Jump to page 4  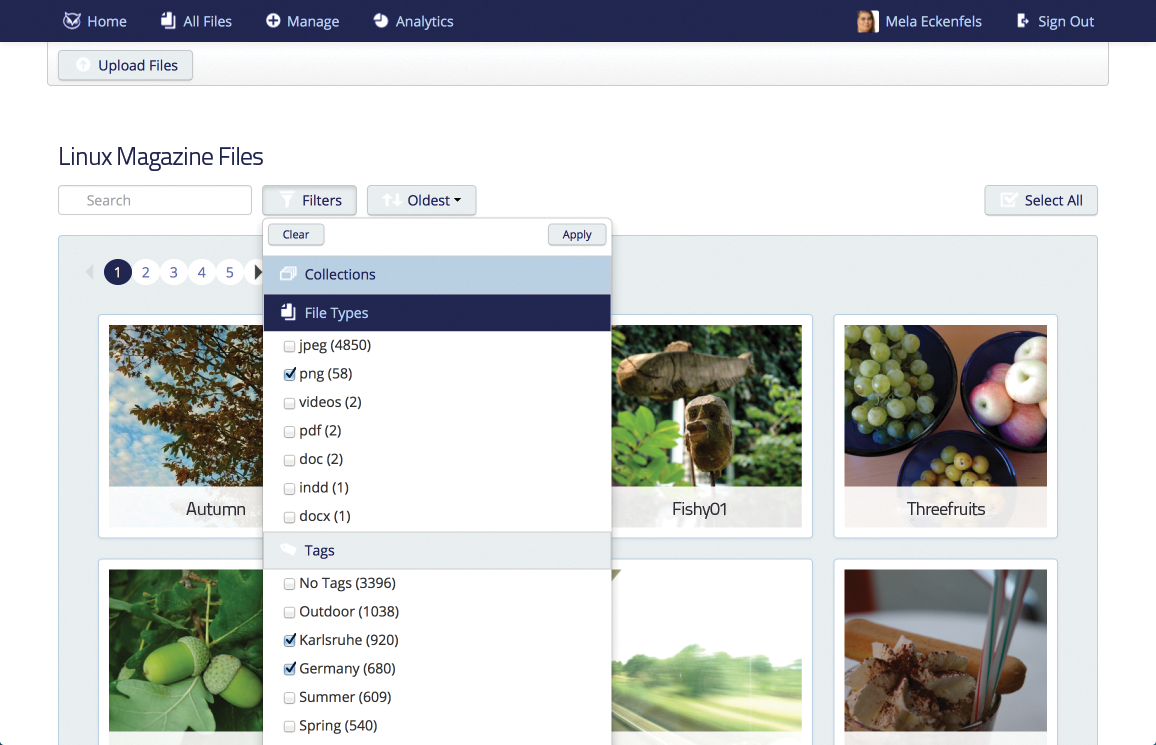[x=201, y=273]
